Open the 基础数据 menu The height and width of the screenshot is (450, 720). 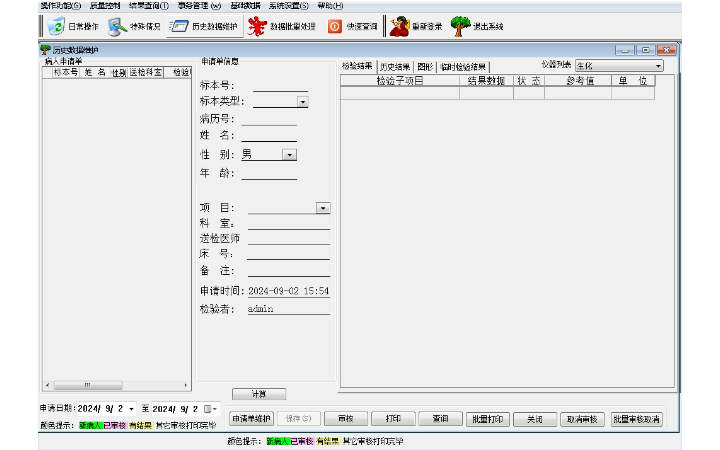[245, 6]
